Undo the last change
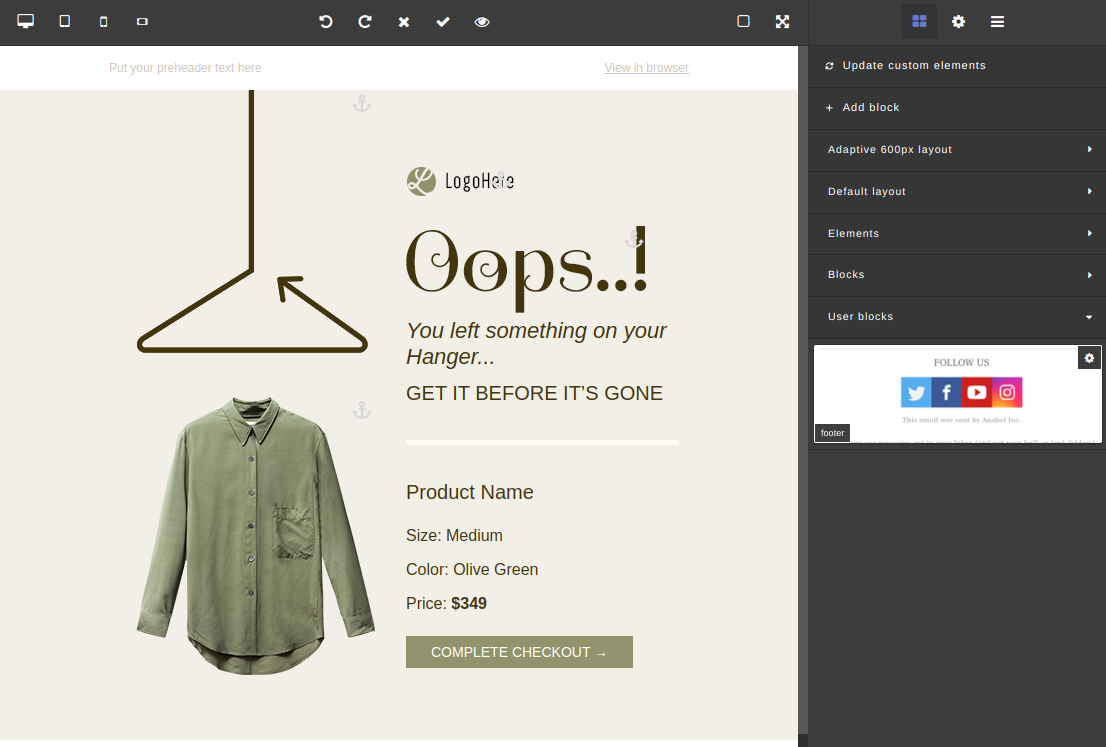This screenshot has width=1106, height=747. [325, 22]
